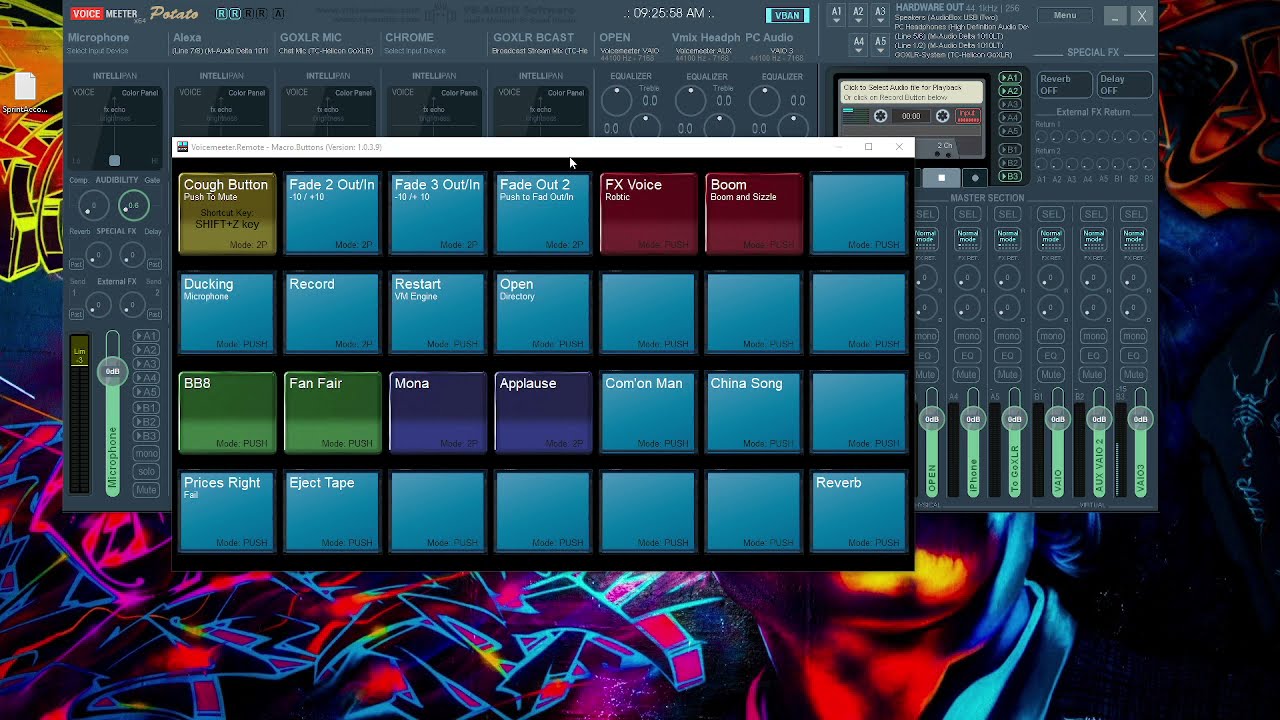Click the Macro Buttons window title icon
This screenshot has height=720, width=1280.
(182, 147)
